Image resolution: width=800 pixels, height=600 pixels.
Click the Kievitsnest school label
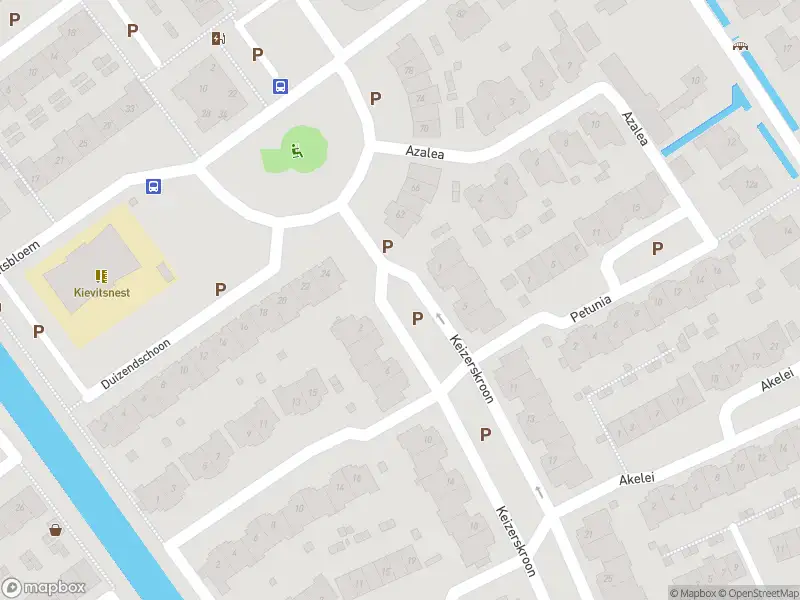pyautogui.click(x=102, y=293)
